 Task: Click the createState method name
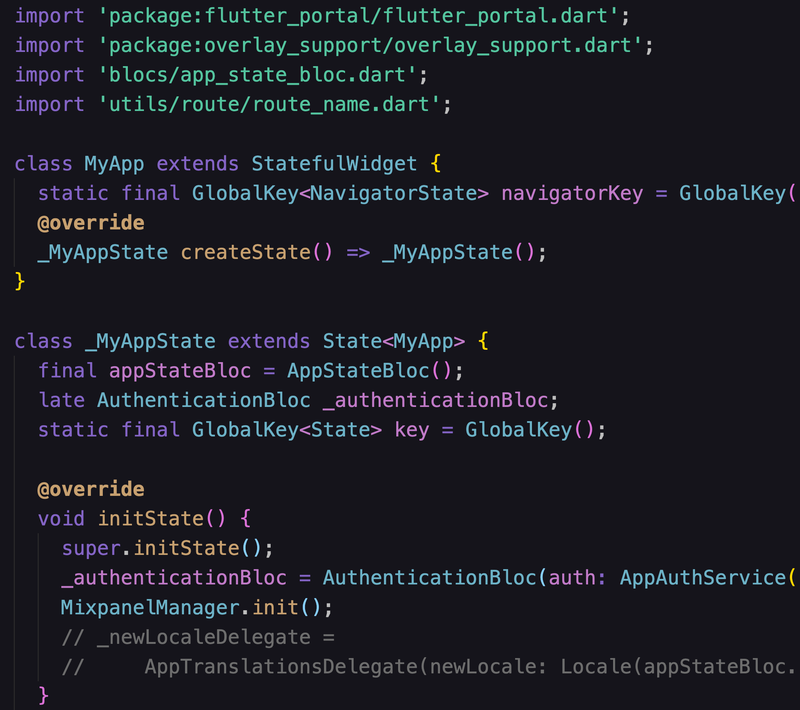click(245, 251)
